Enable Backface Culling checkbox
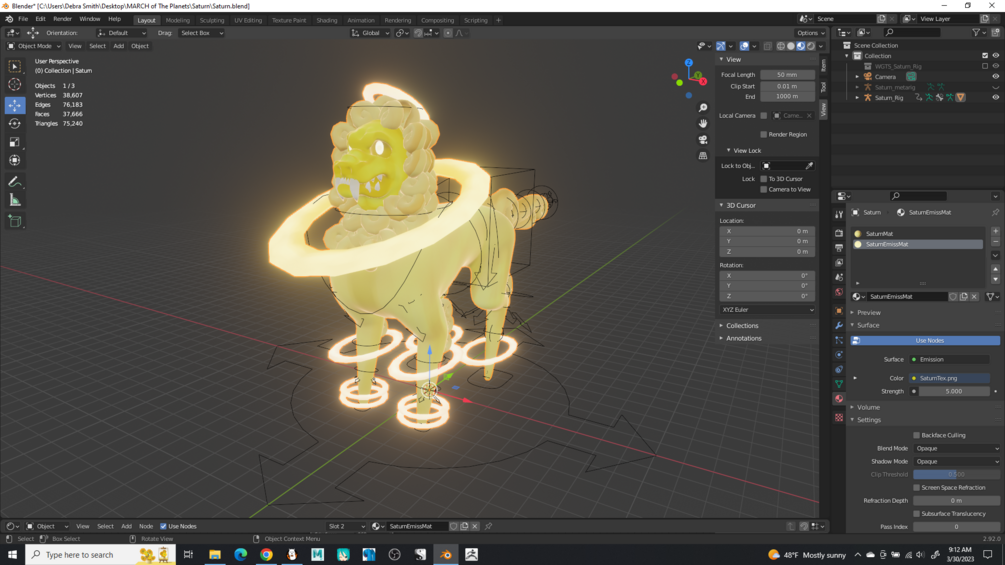Screen dimensions: 1005x565 [917, 436]
